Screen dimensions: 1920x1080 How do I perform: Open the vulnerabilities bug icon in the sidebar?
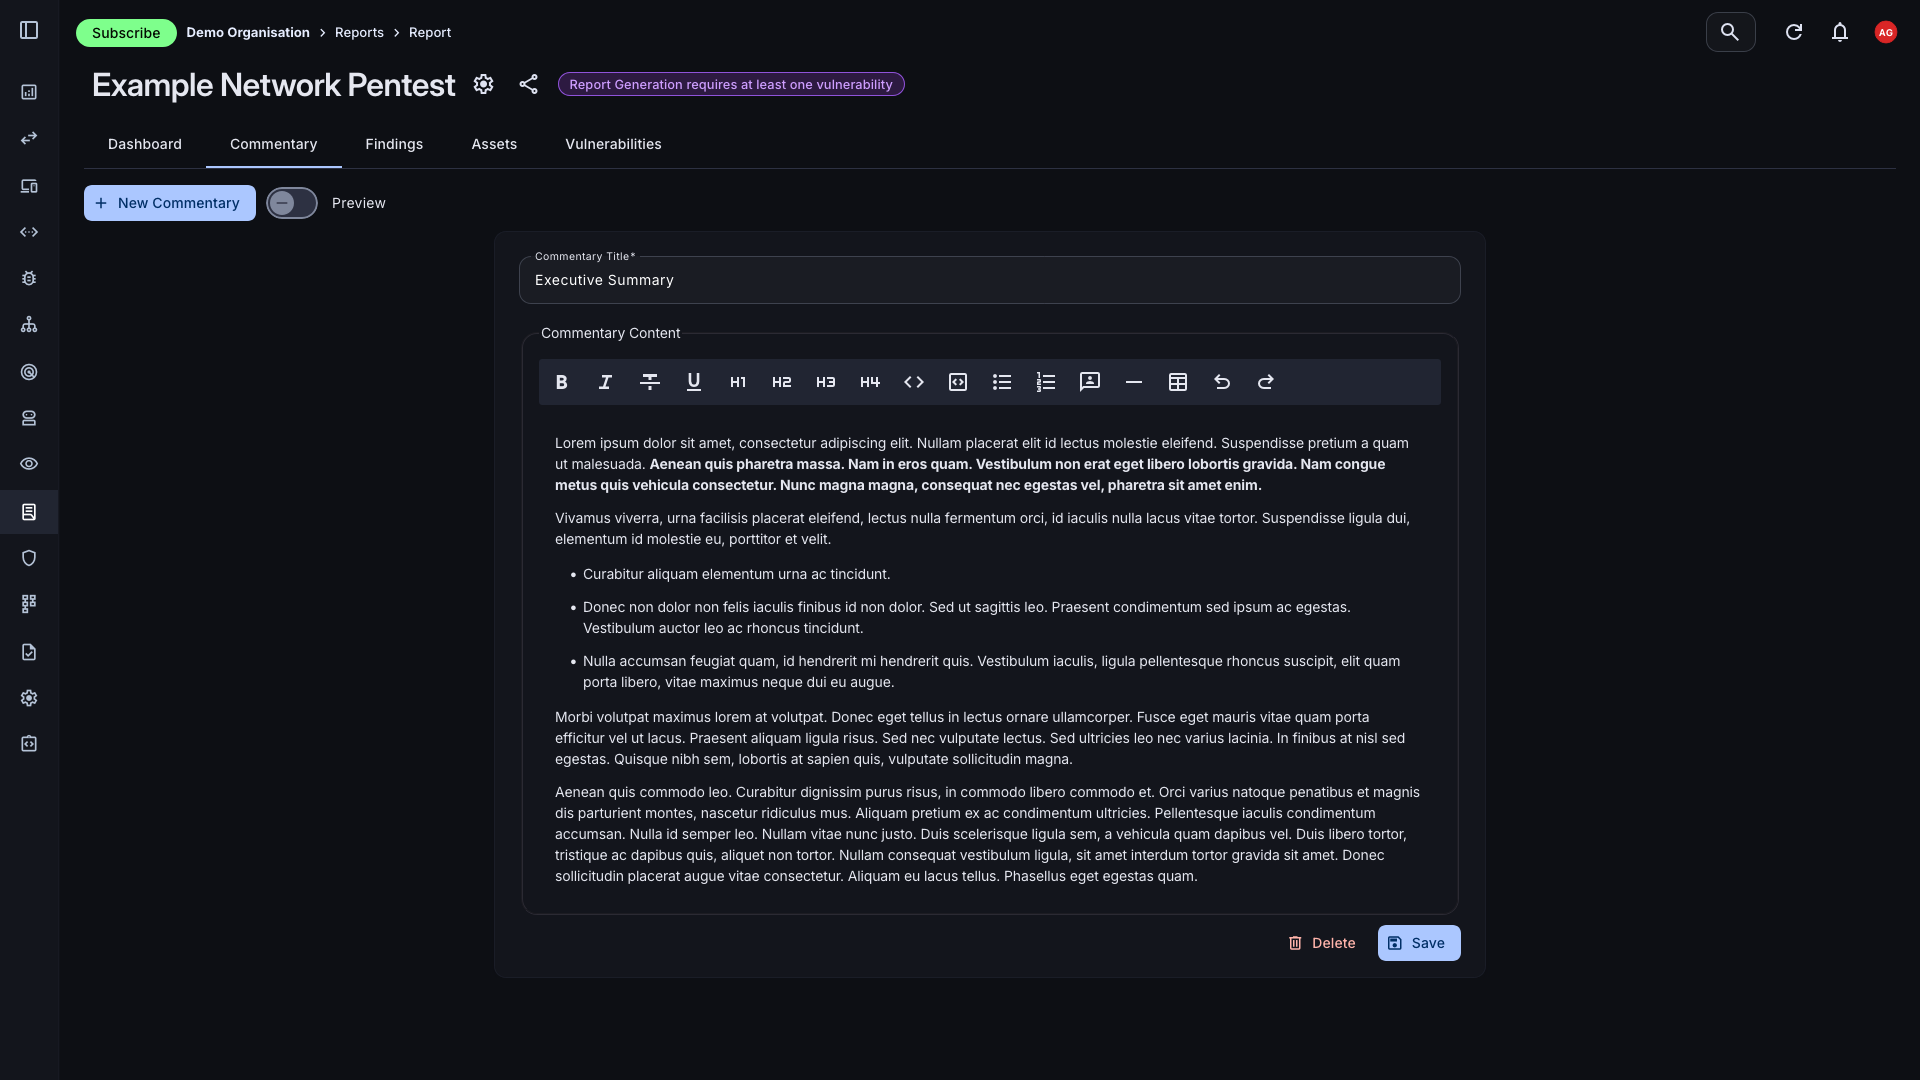coord(29,278)
